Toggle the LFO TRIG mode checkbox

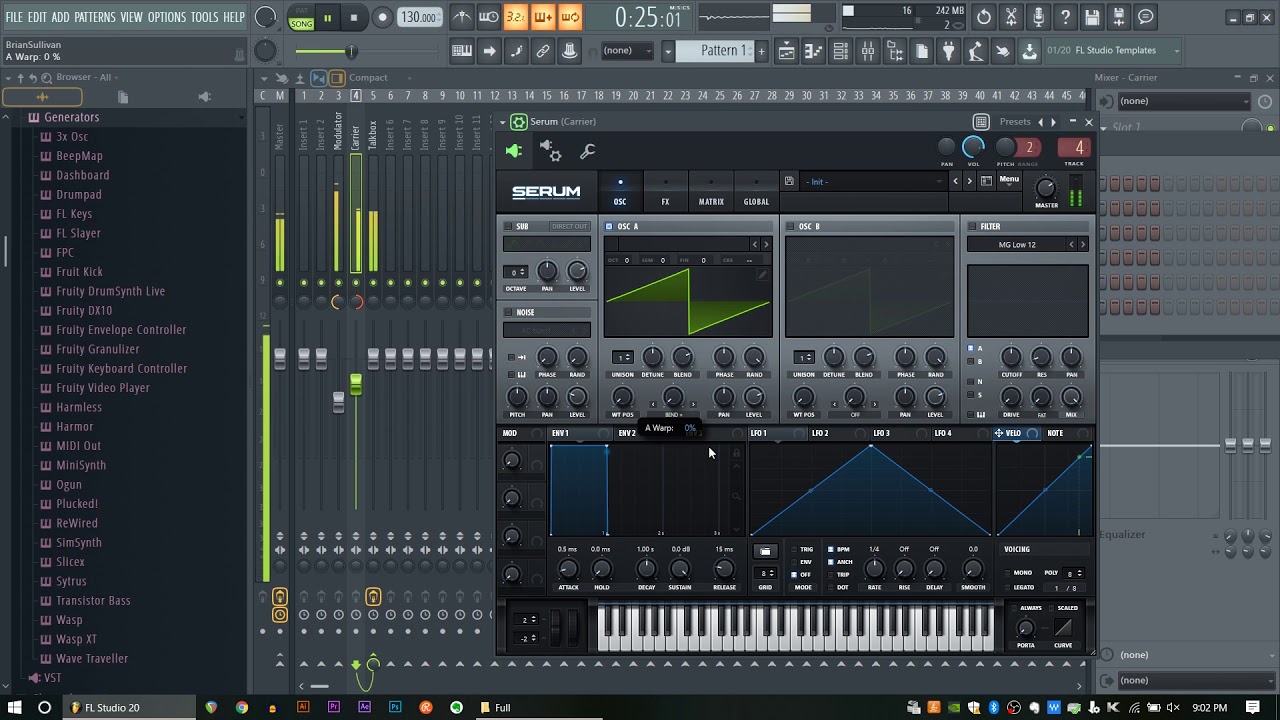[794, 549]
